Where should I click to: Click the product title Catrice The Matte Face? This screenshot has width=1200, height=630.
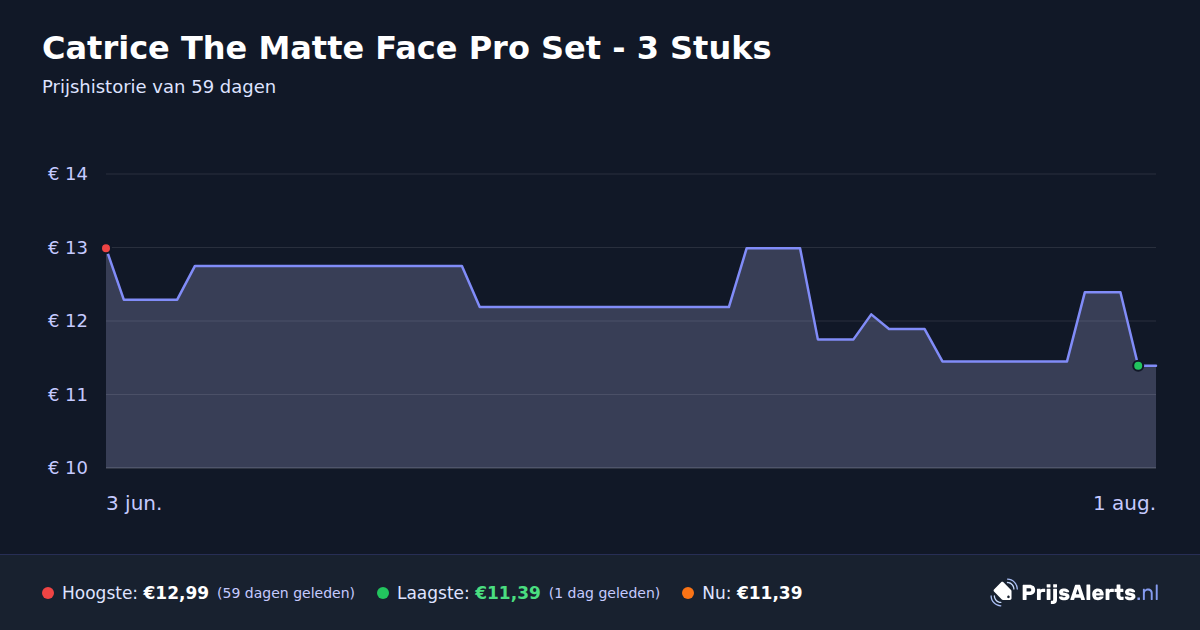(407, 48)
